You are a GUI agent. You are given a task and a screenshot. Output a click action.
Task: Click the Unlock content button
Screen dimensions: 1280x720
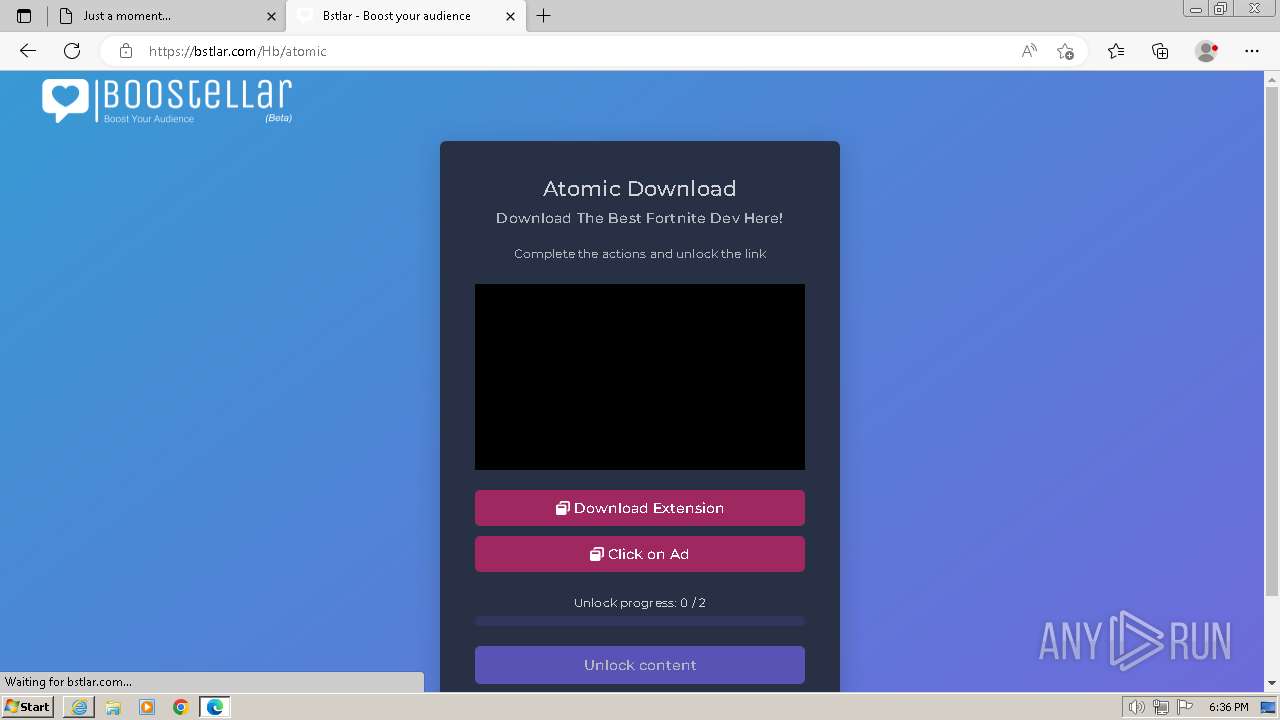click(x=640, y=665)
